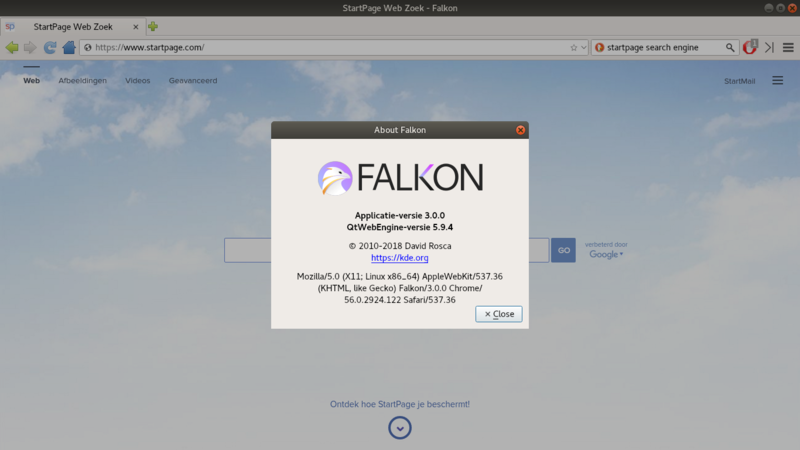
Task: Open the AdBlock icon in toolbar
Action: pos(750,47)
